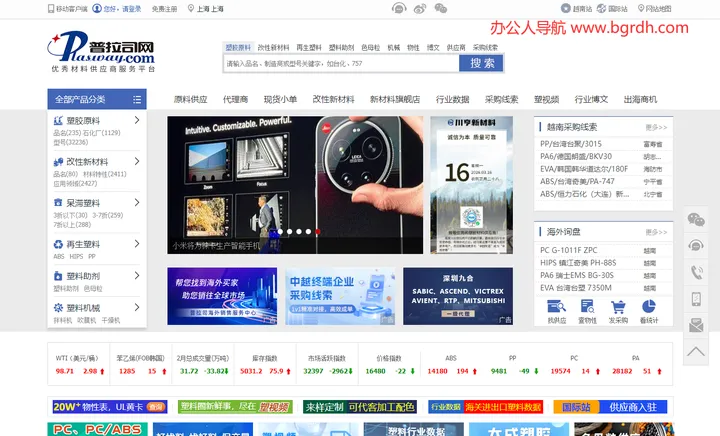Click the floating phone call icon
The width and height of the screenshot is (720, 436).
click(x=696, y=272)
